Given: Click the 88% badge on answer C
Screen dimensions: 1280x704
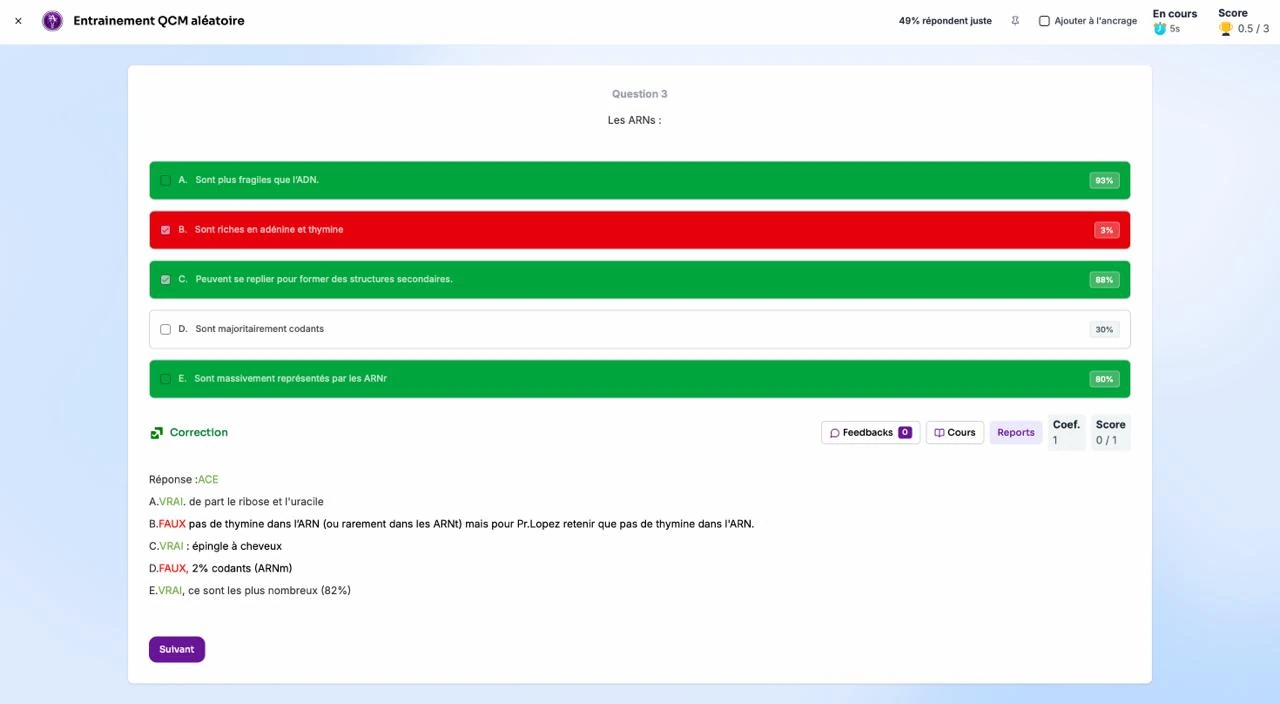Looking at the screenshot, I should click(1104, 280).
